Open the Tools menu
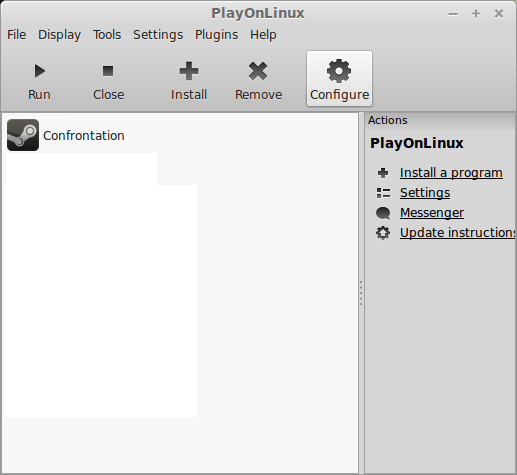This screenshot has height=475, width=517. 107,35
